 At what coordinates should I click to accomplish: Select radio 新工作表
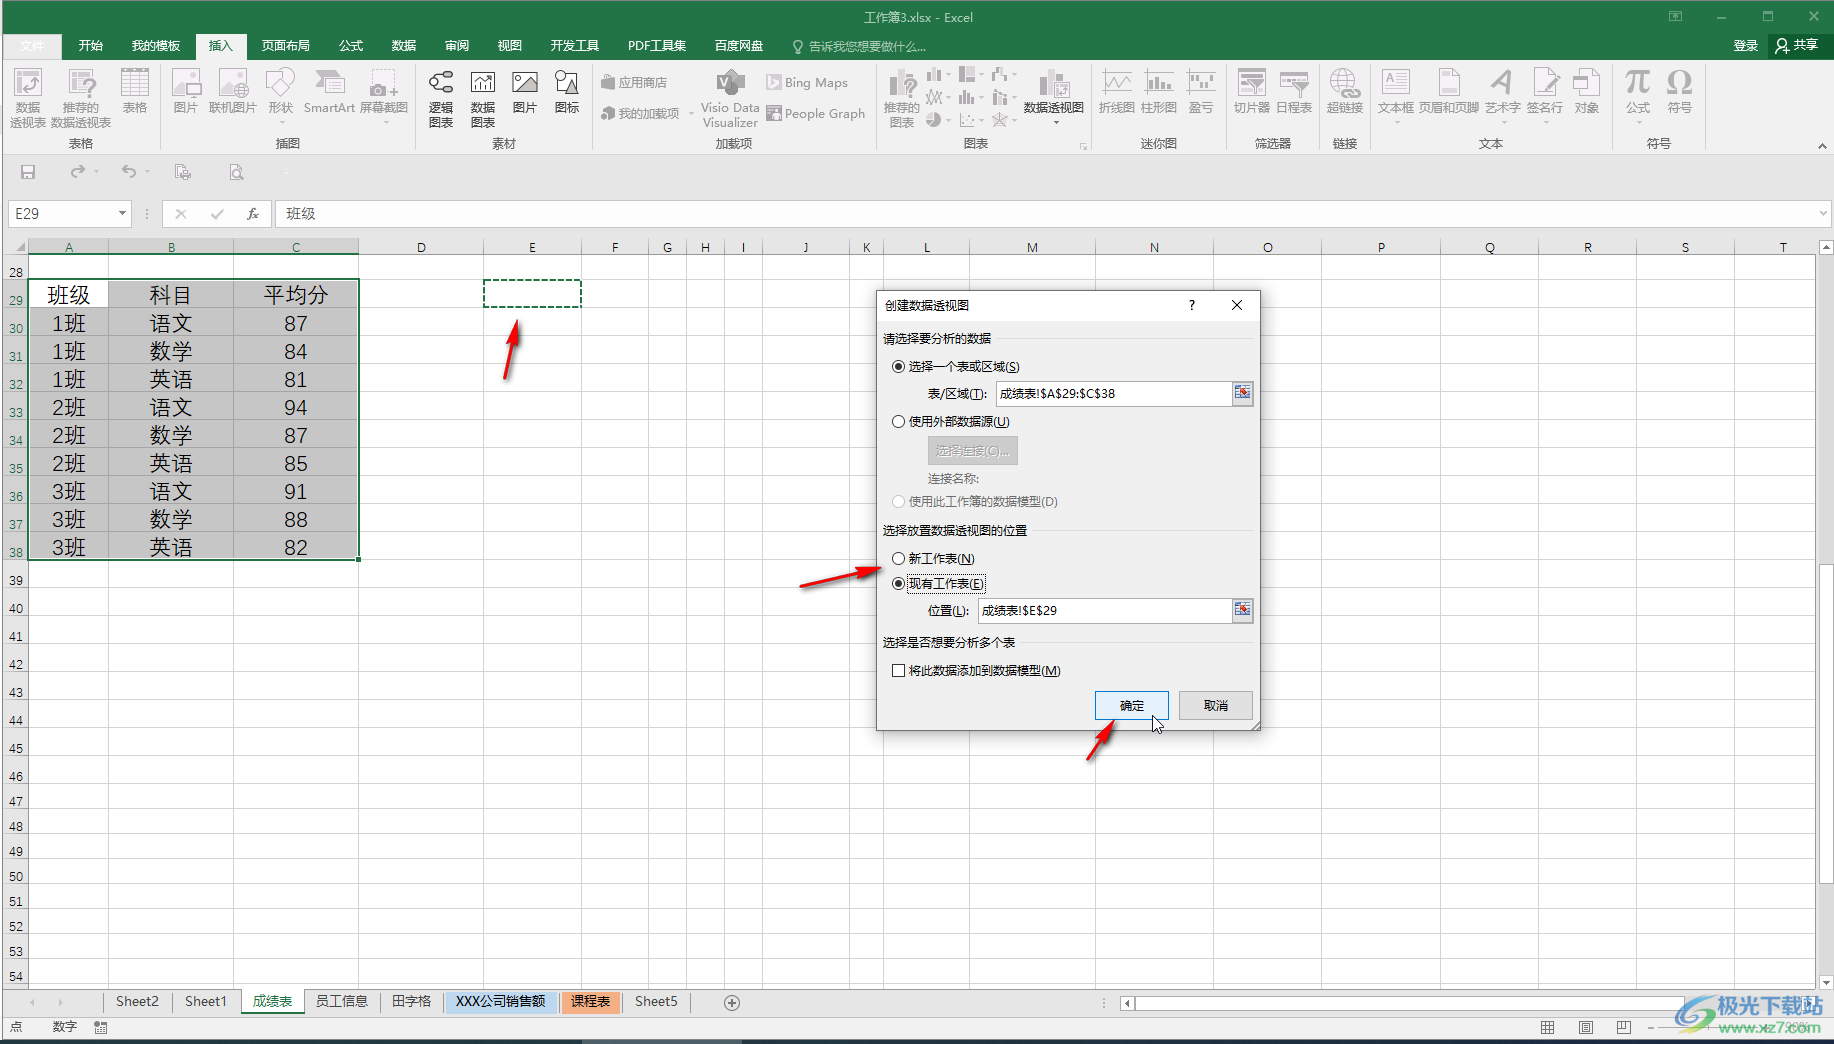click(898, 558)
